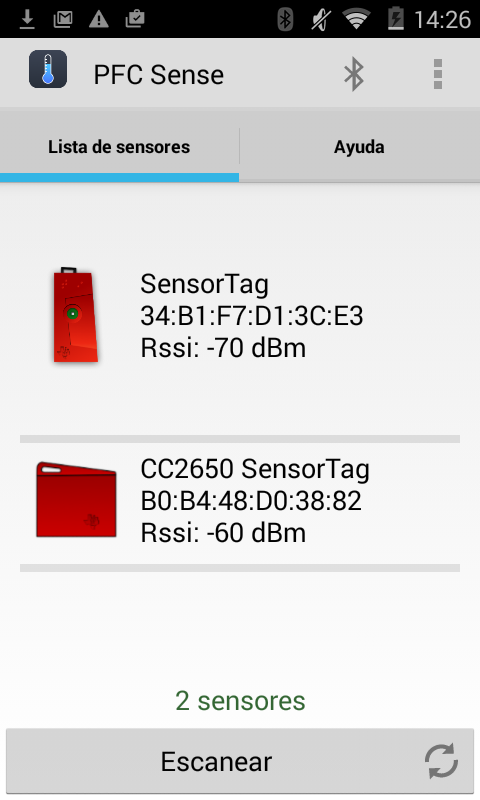Open the three-dot overflow menu

pos(438,74)
